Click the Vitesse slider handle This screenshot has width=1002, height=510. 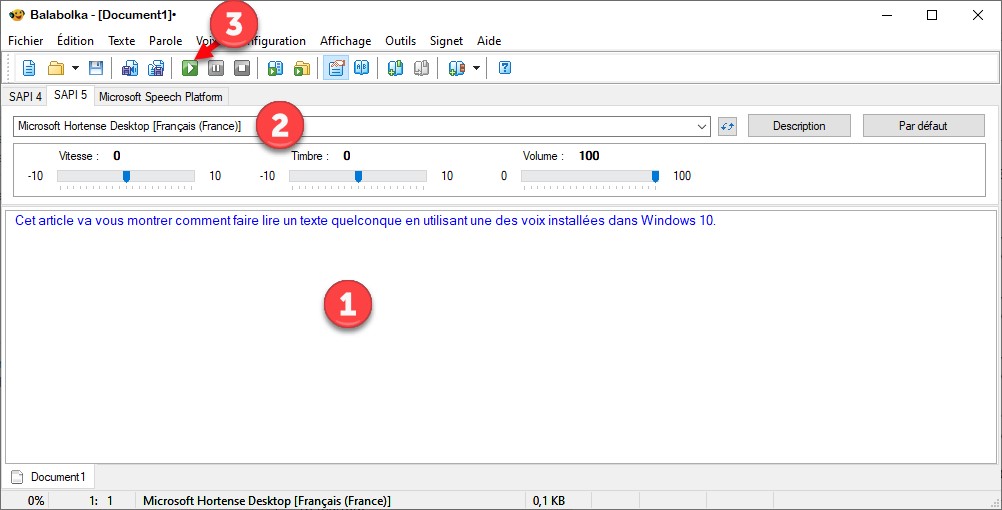pos(126,176)
